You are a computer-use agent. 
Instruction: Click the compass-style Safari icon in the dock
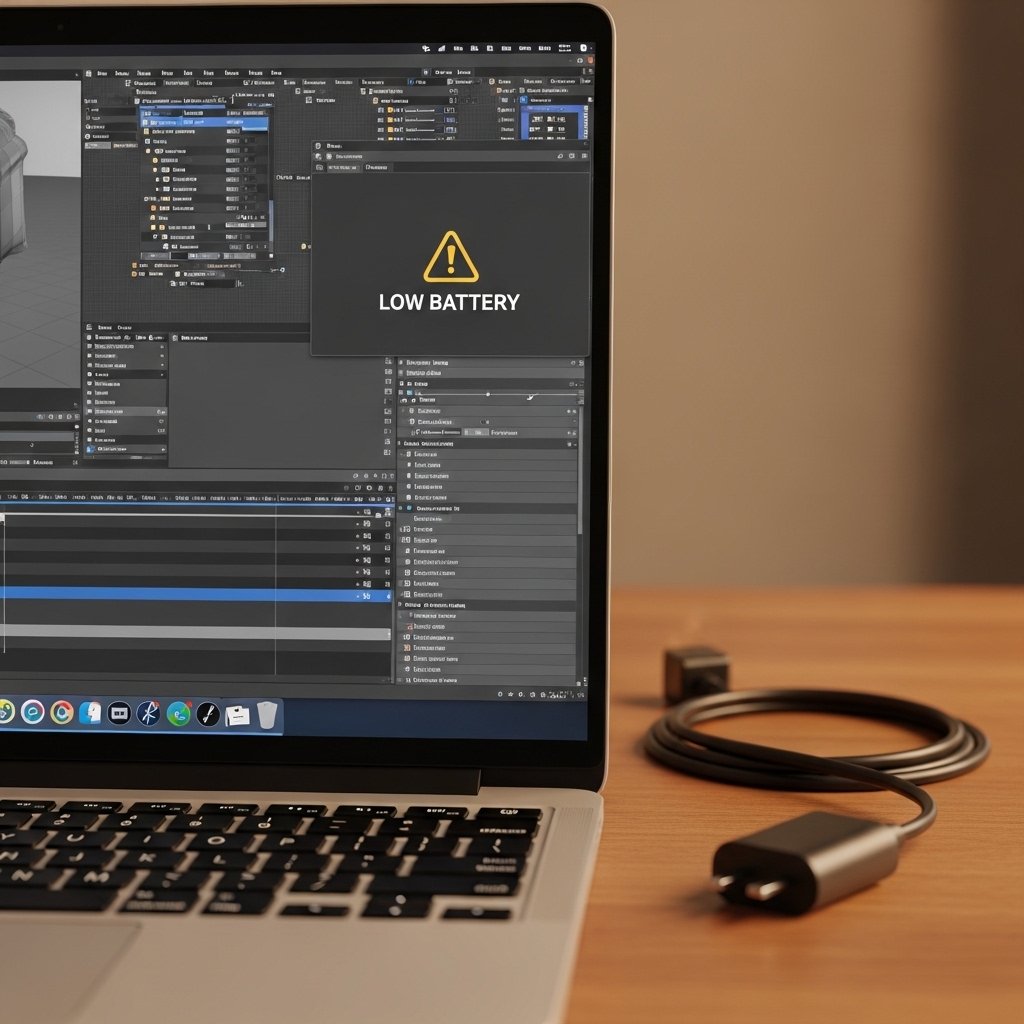(149, 713)
